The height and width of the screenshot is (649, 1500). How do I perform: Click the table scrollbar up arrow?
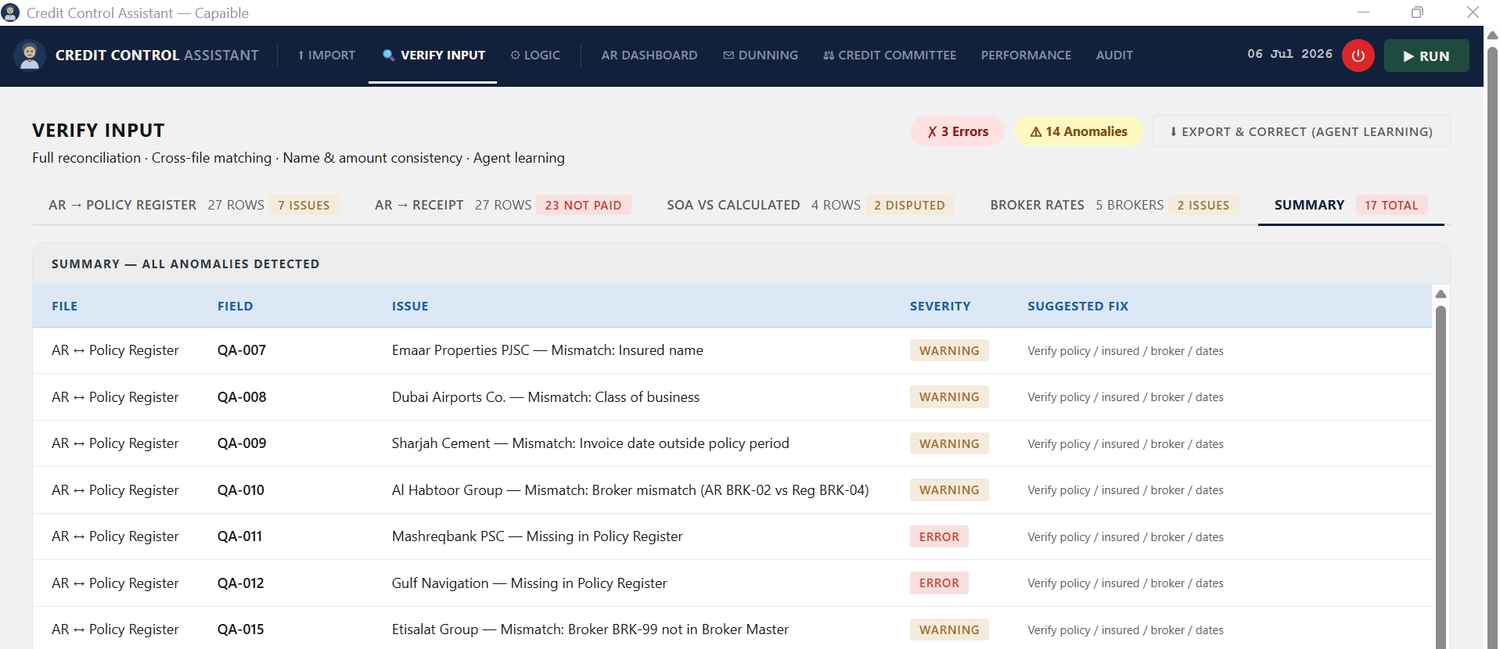click(x=1441, y=294)
